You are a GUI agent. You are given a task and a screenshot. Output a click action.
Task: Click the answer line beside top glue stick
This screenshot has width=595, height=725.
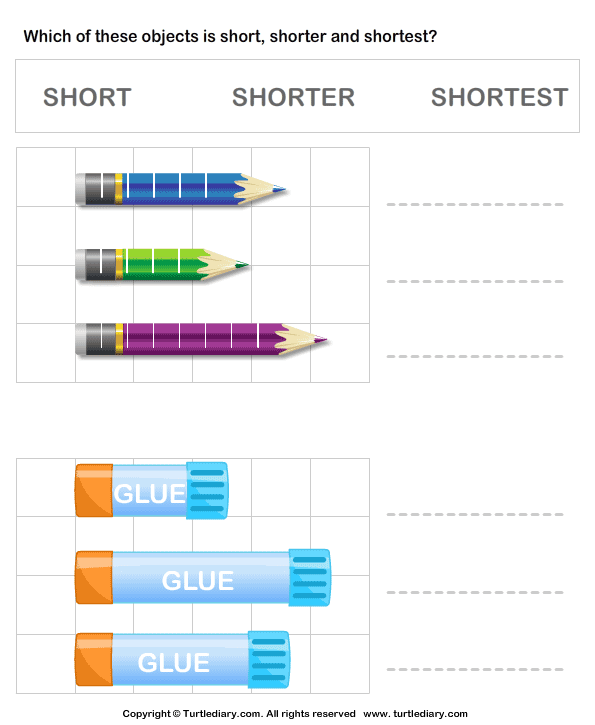pyautogui.click(x=475, y=514)
